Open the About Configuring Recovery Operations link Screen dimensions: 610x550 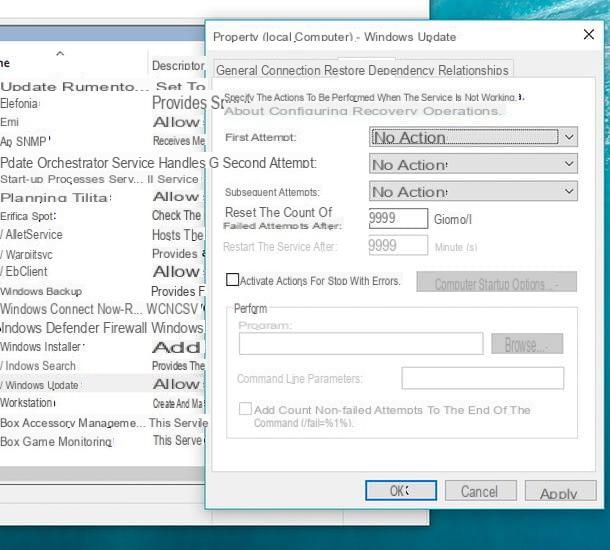pyautogui.click(x=363, y=111)
